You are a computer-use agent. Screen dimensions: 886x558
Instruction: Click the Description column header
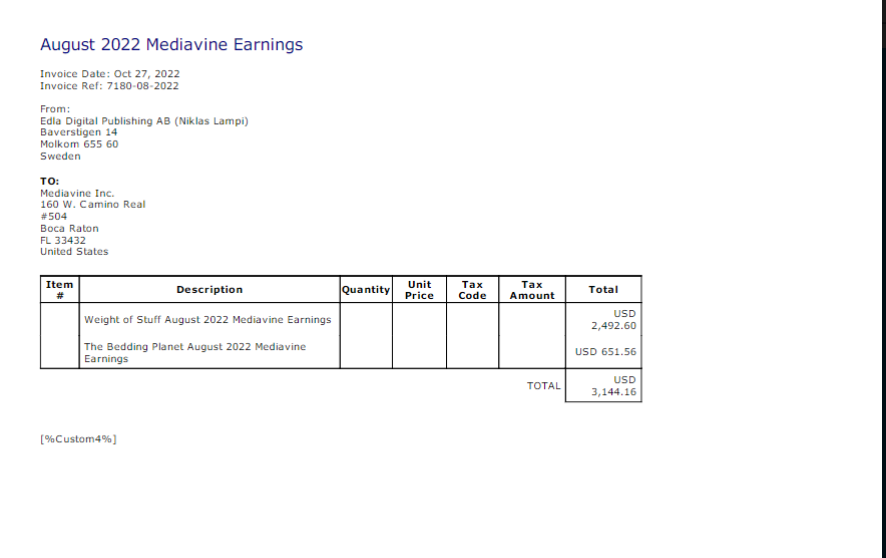coord(209,290)
